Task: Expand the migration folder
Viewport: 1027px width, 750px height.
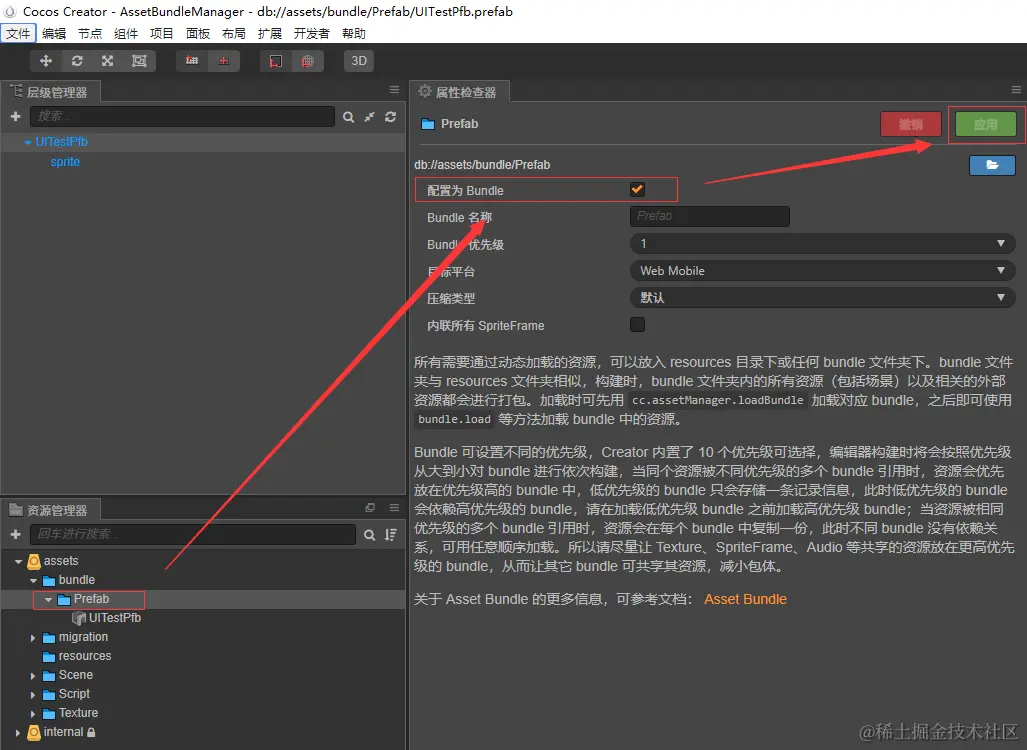Action: 33,637
